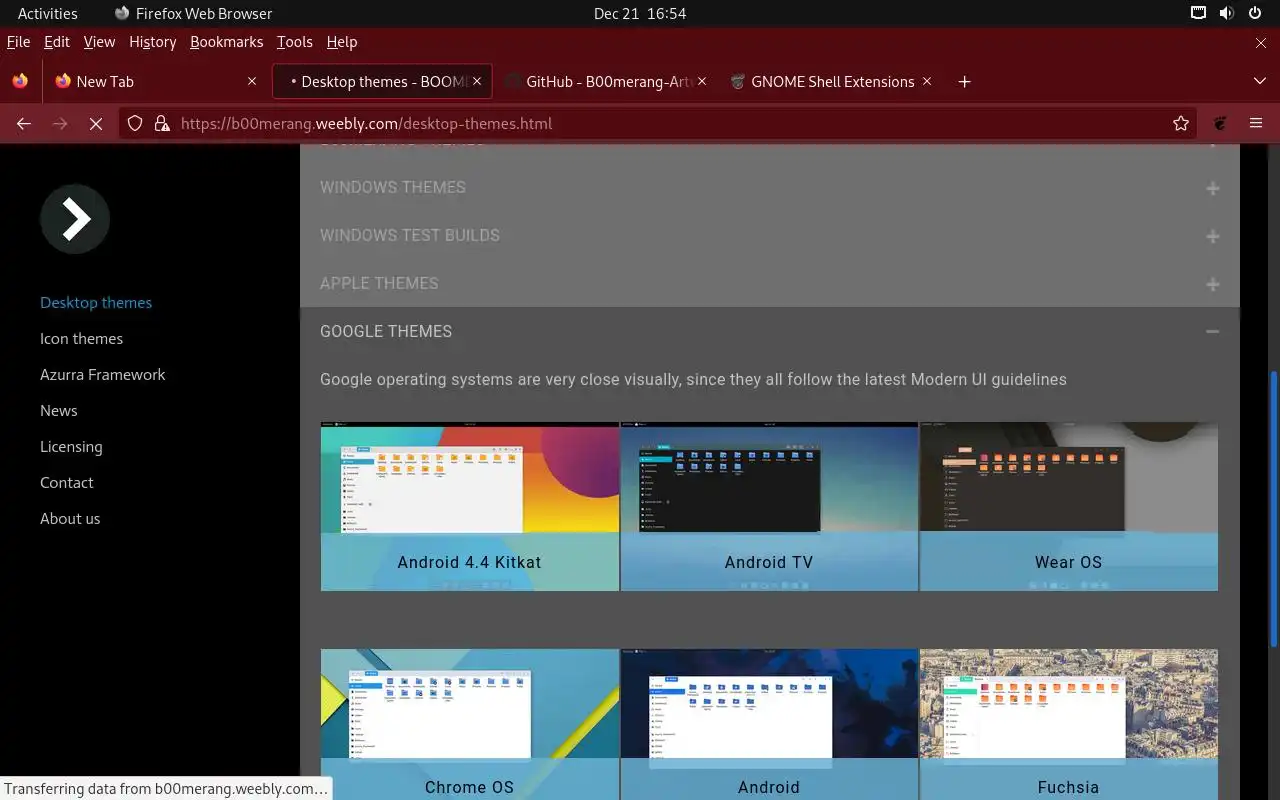Expand the Windows Themes section
This screenshot has height=800, width=1280.
click(770, 187)
